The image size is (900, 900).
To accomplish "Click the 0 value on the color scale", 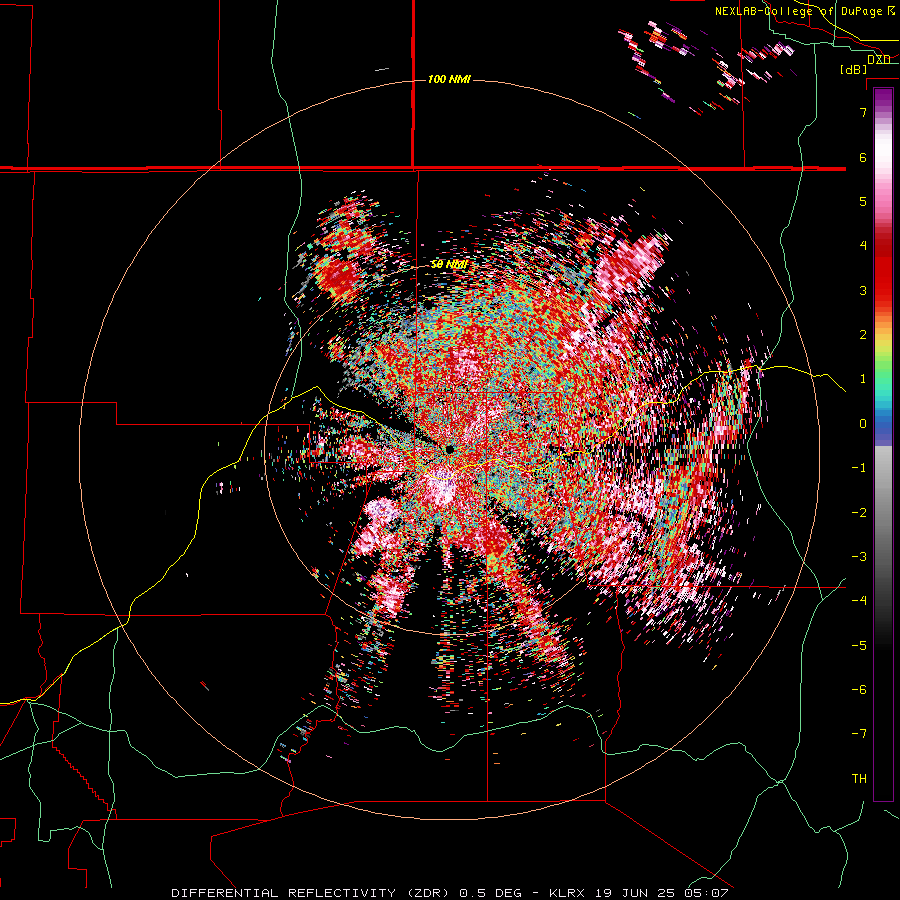I will pyautogui.click(x=863, y=424).
